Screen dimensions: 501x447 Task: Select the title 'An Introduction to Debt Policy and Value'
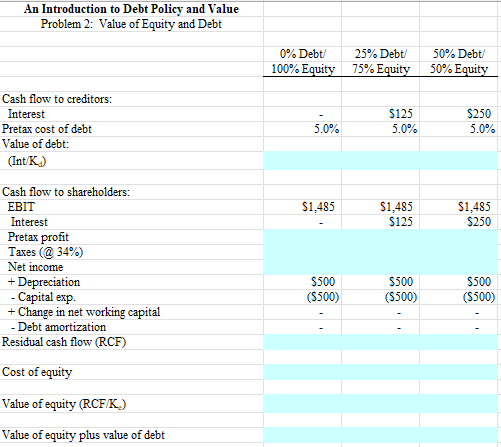131,9
